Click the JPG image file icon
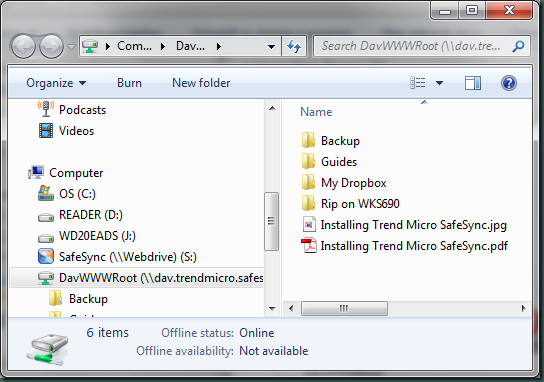 pyautogui.click(x=309, y=224)
